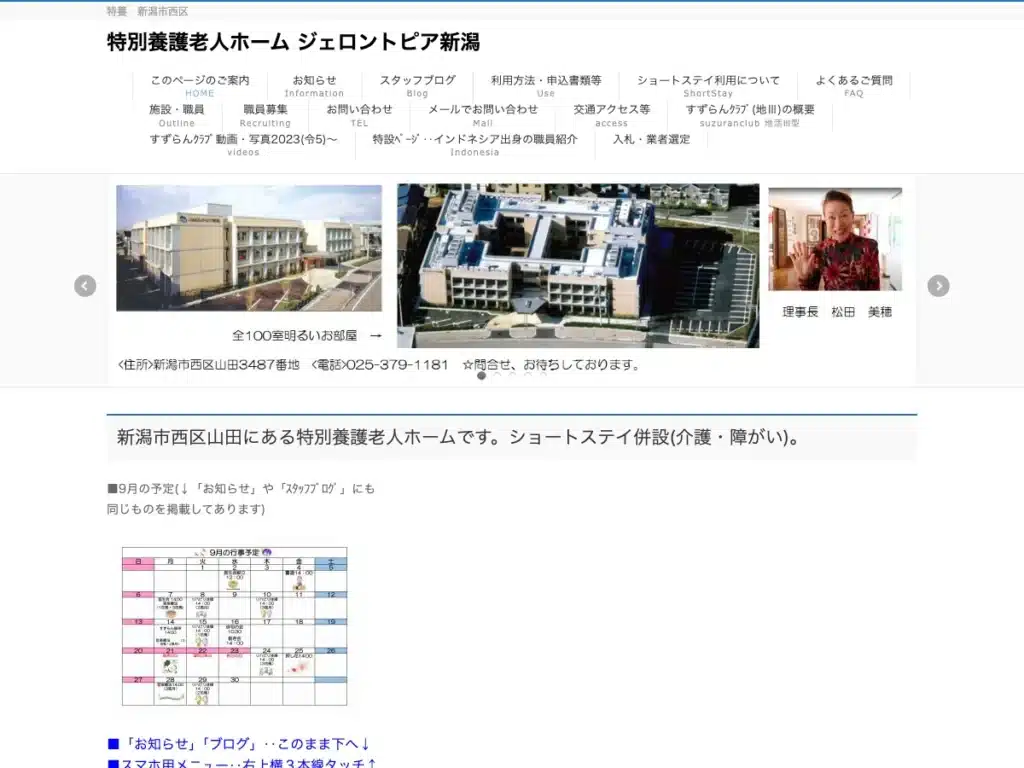Viewport: 1024px width, 768px height.
Task: Click the previous slide arrow
Action: pos(85,286)
